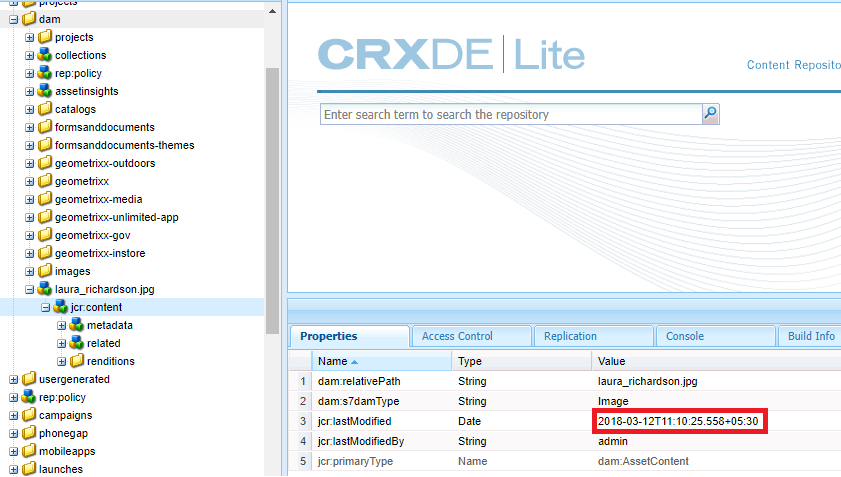Collapse the laura_richardson.jpg node
This screenshot has height=477, width=841.
(x=29, y=289)
